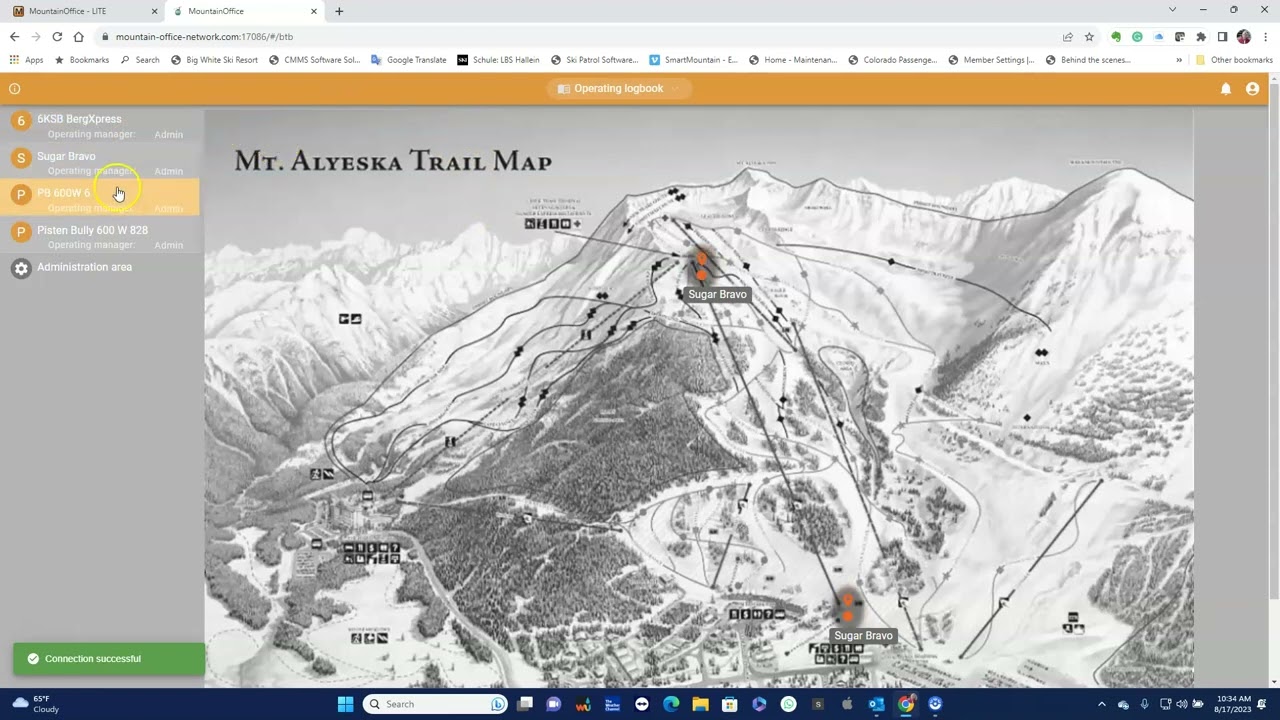The height and width of the screenshot is (720, 1280).
Task: Open Member Settings bookmark
Action: click(990, 60)
